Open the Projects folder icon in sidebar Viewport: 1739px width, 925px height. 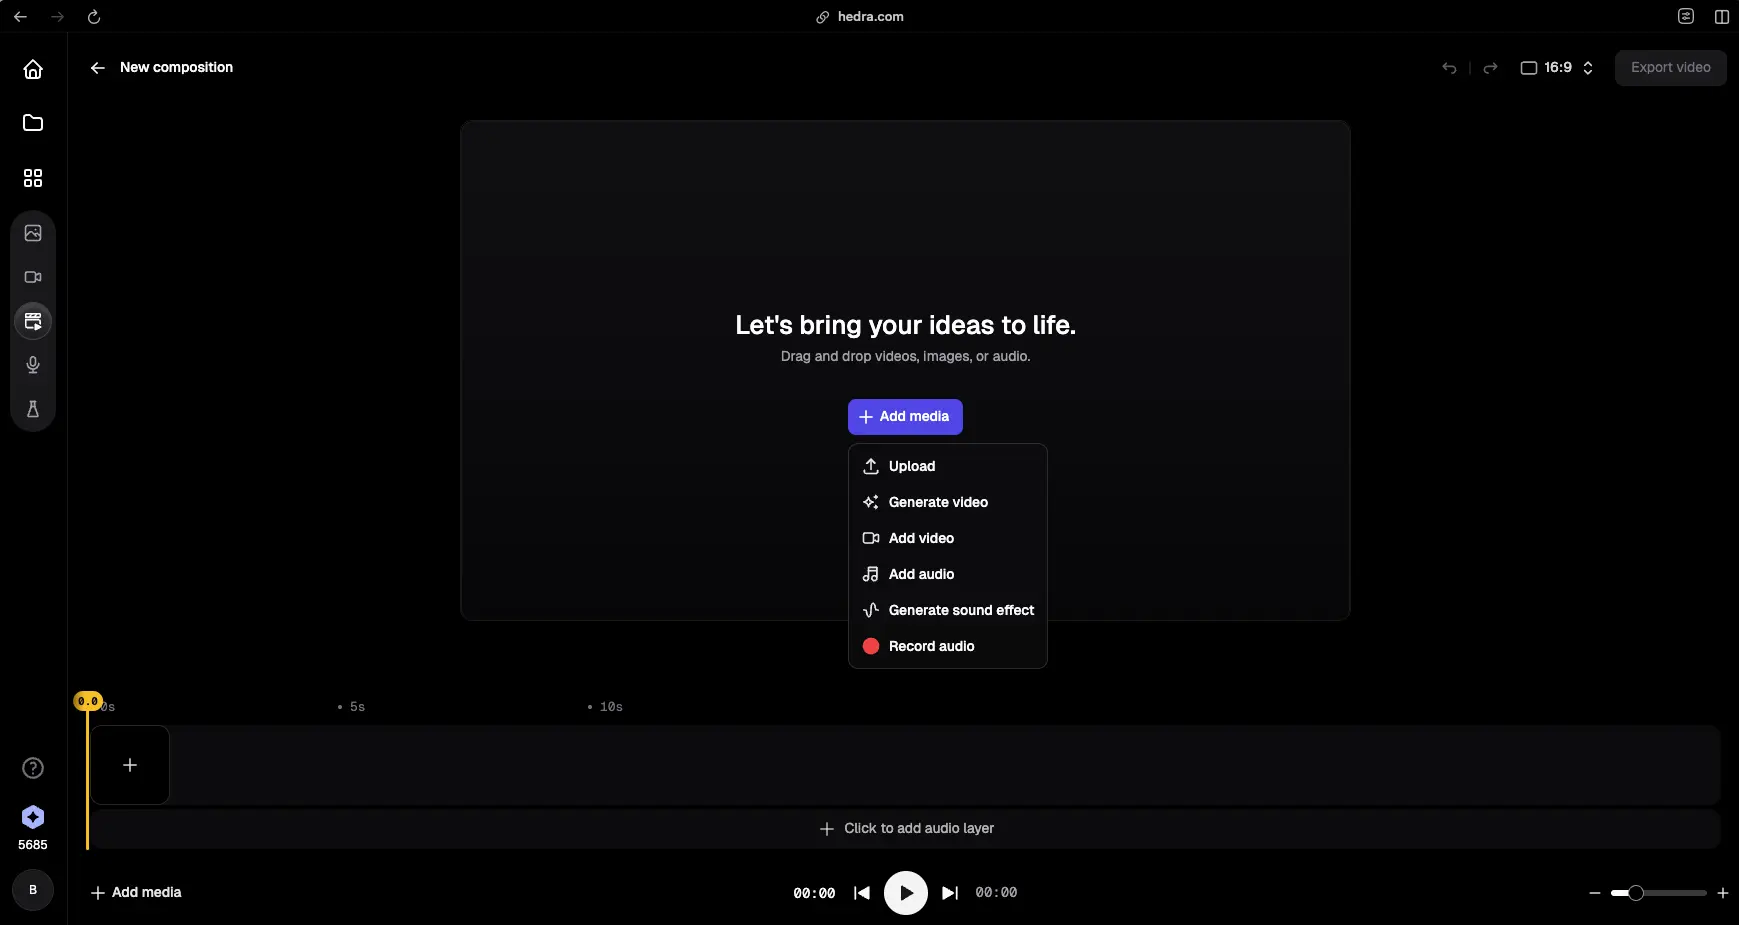click(33, 122)
